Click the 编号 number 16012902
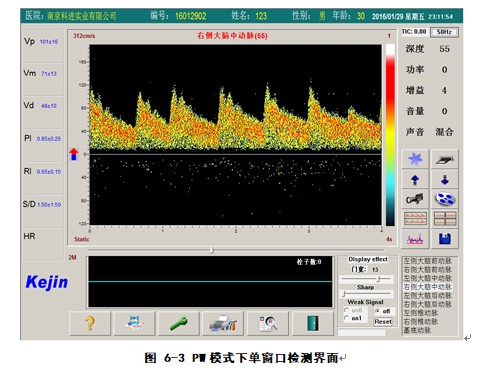483x371 pixels. point(190,16)
